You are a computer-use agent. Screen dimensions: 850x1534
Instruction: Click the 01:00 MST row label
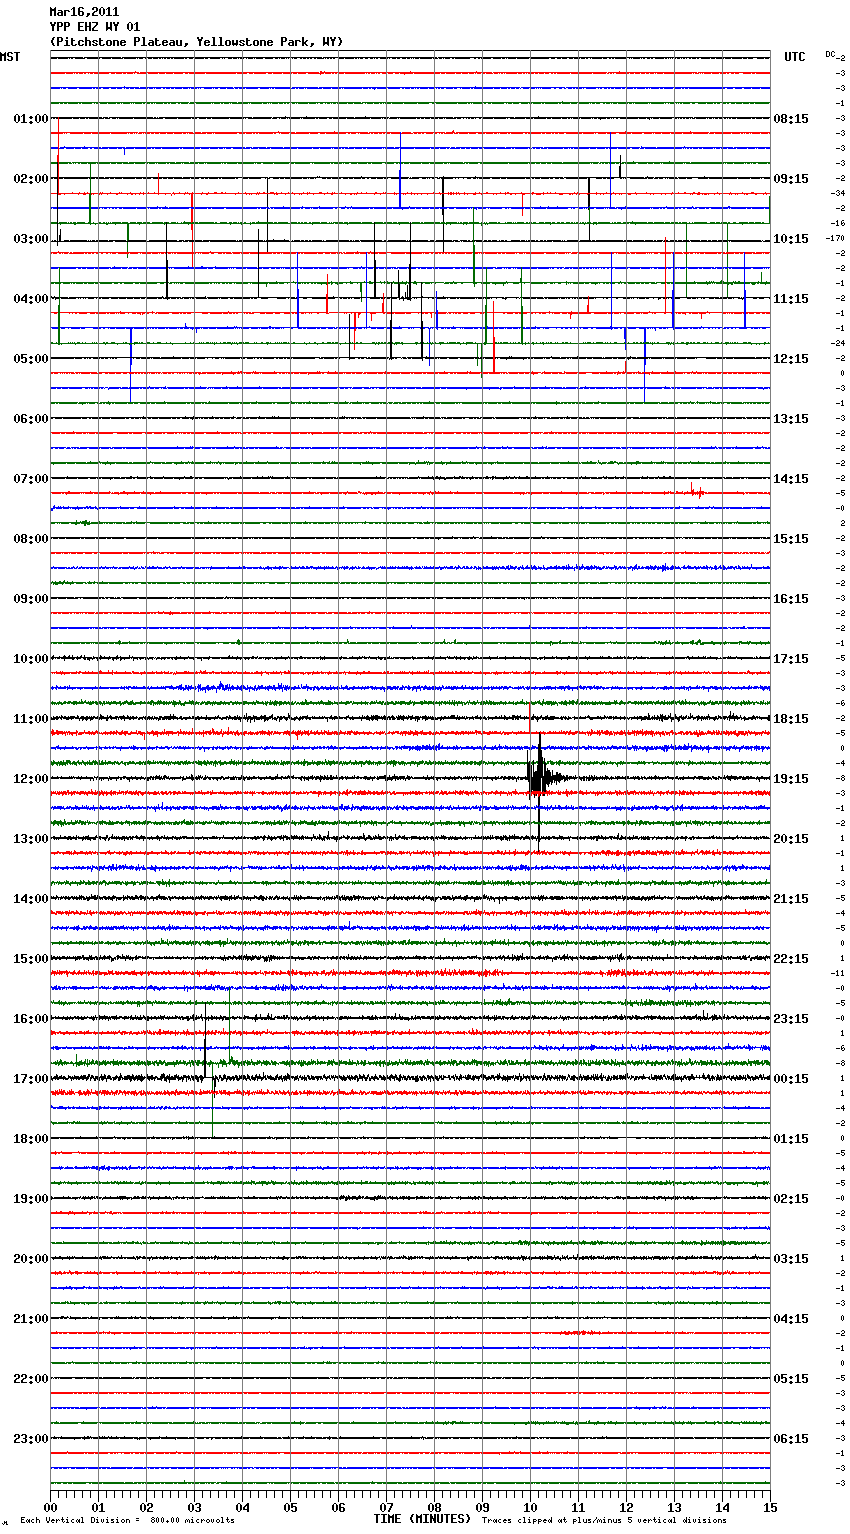click(x=30, y=119)
